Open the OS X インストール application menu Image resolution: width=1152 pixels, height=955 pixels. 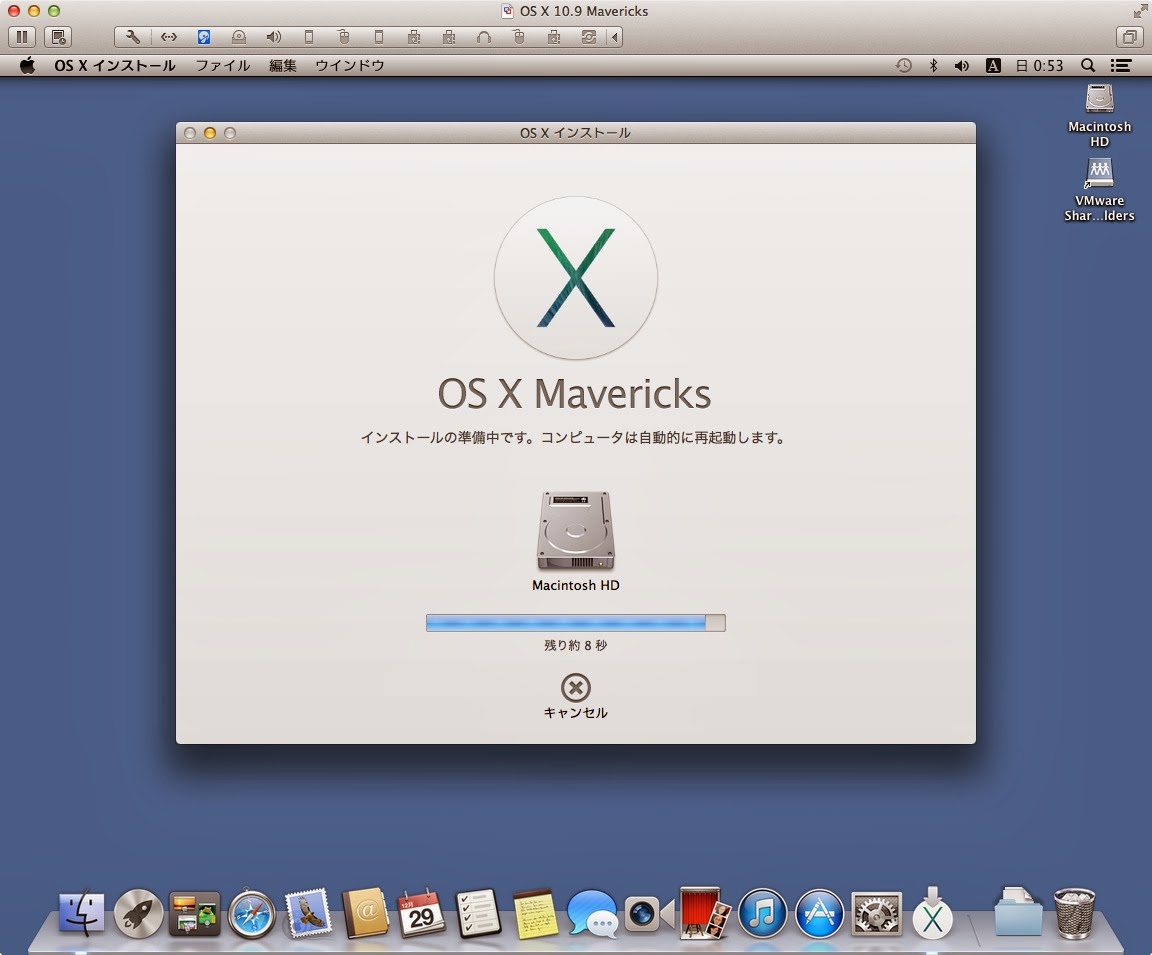(115, 65)
